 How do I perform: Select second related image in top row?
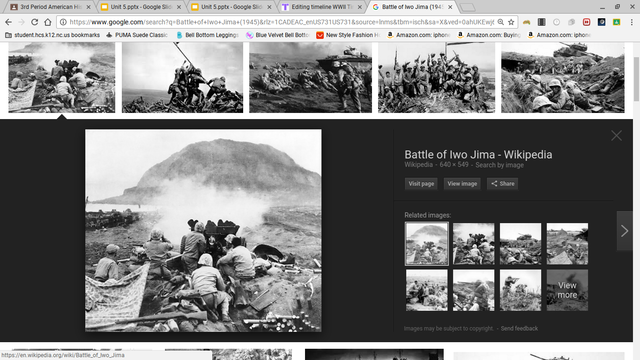[x=473, y=244]
